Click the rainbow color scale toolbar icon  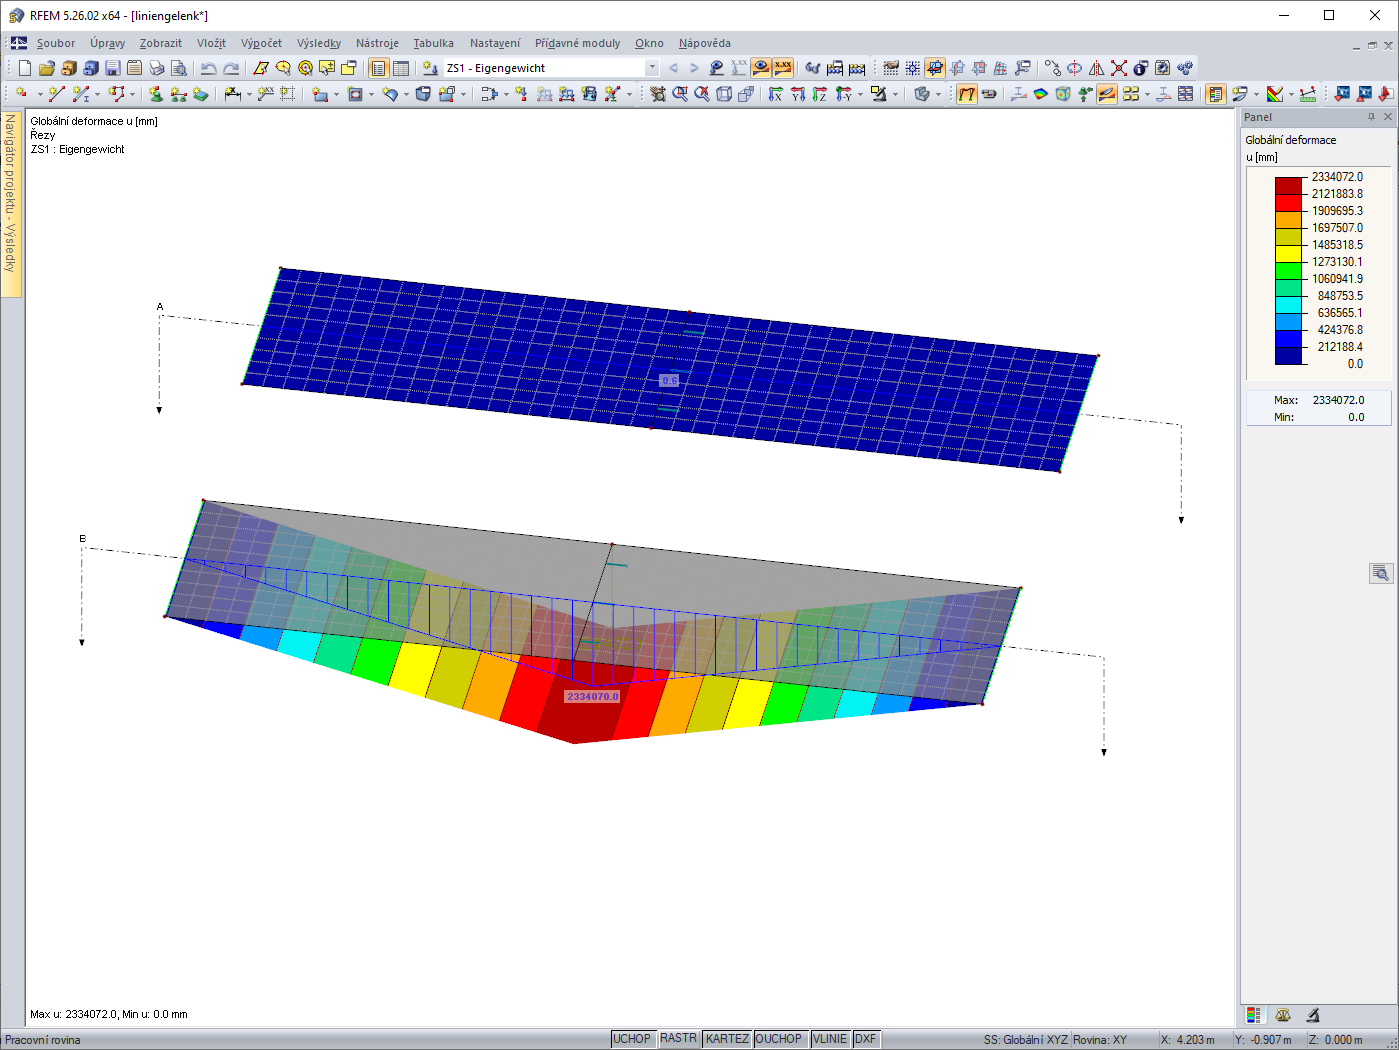(x=1275, y=94)
